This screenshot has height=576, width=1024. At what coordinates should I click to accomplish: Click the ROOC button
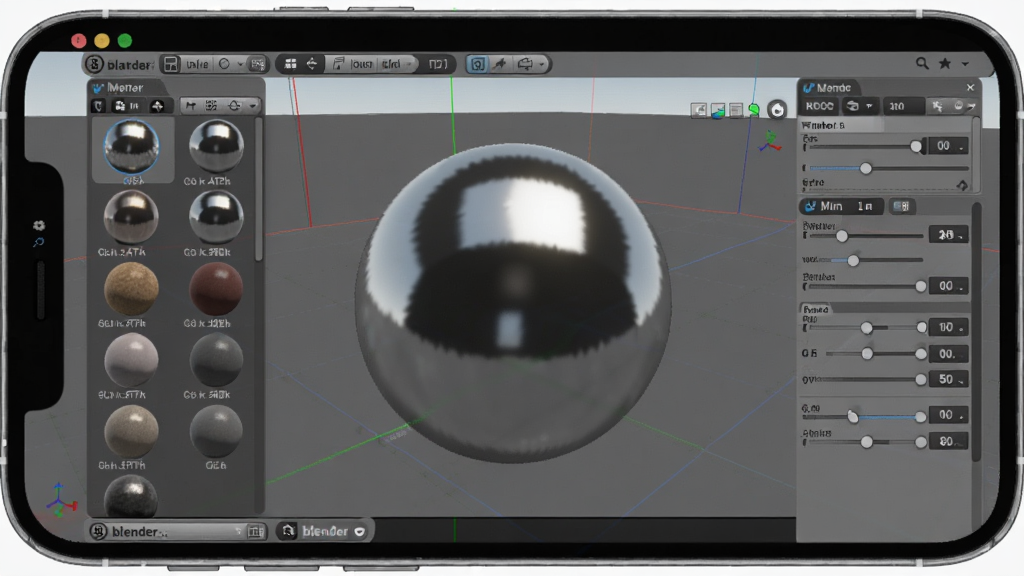pyautogui.click(x=820, y=106)
